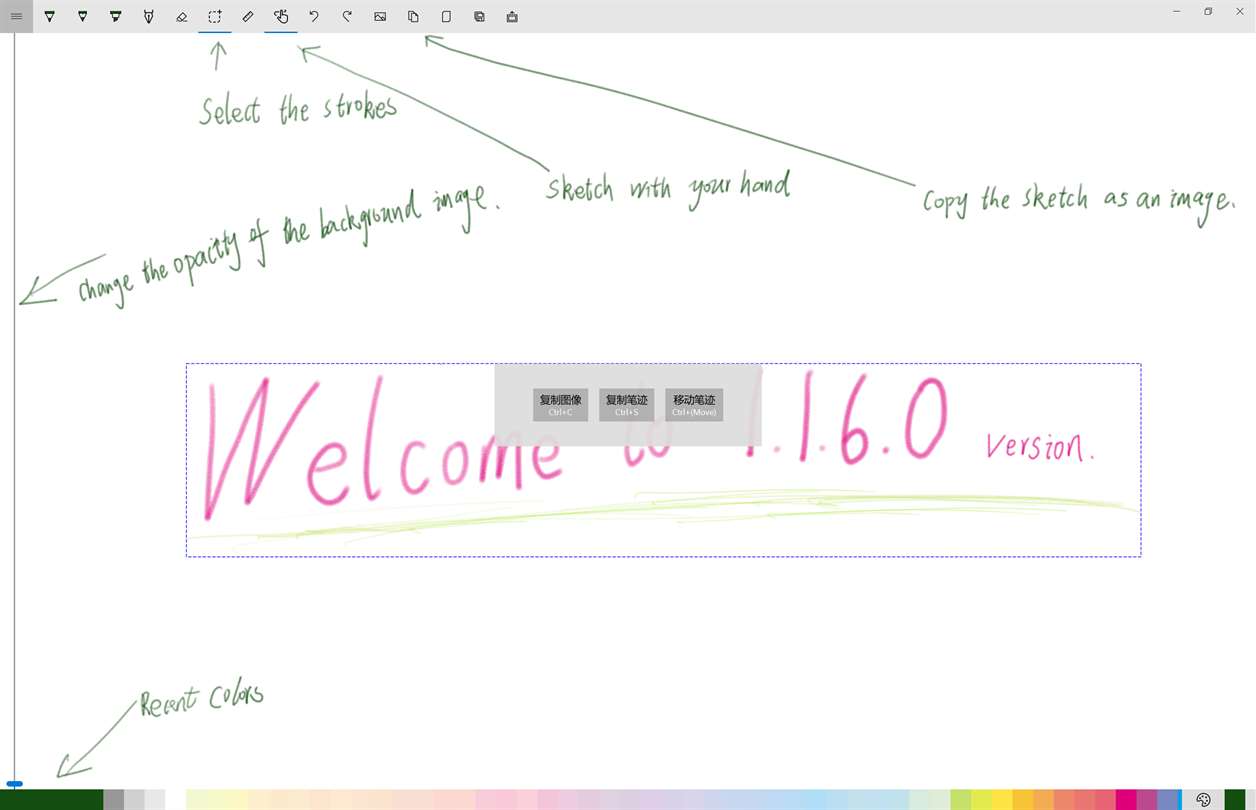
Task: Minimize the sketch window
Action: [x=1176, y=11]
